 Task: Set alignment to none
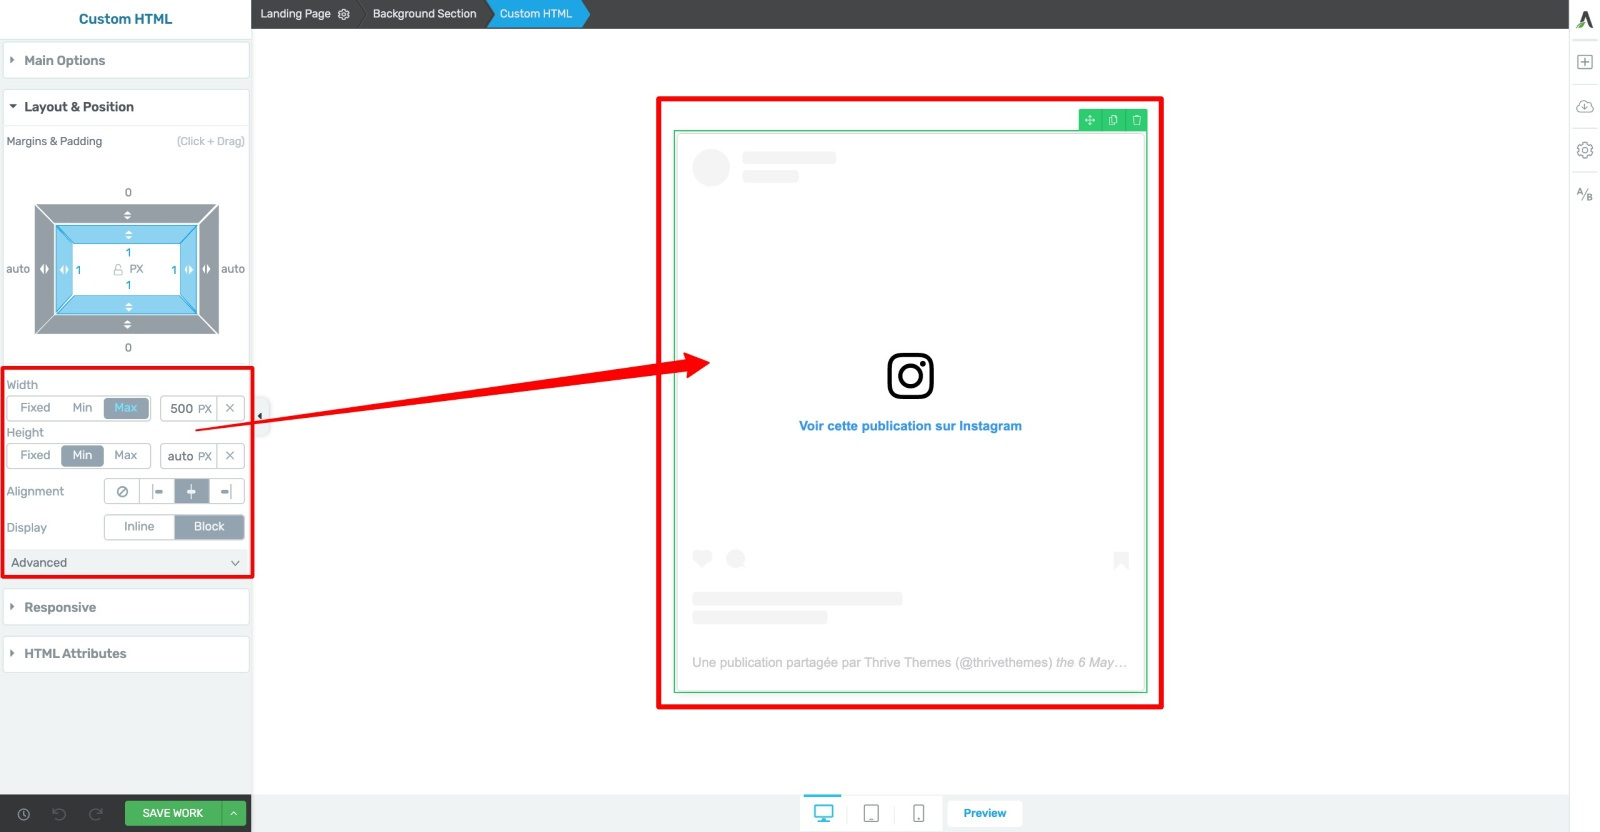[x=122, y=492]
